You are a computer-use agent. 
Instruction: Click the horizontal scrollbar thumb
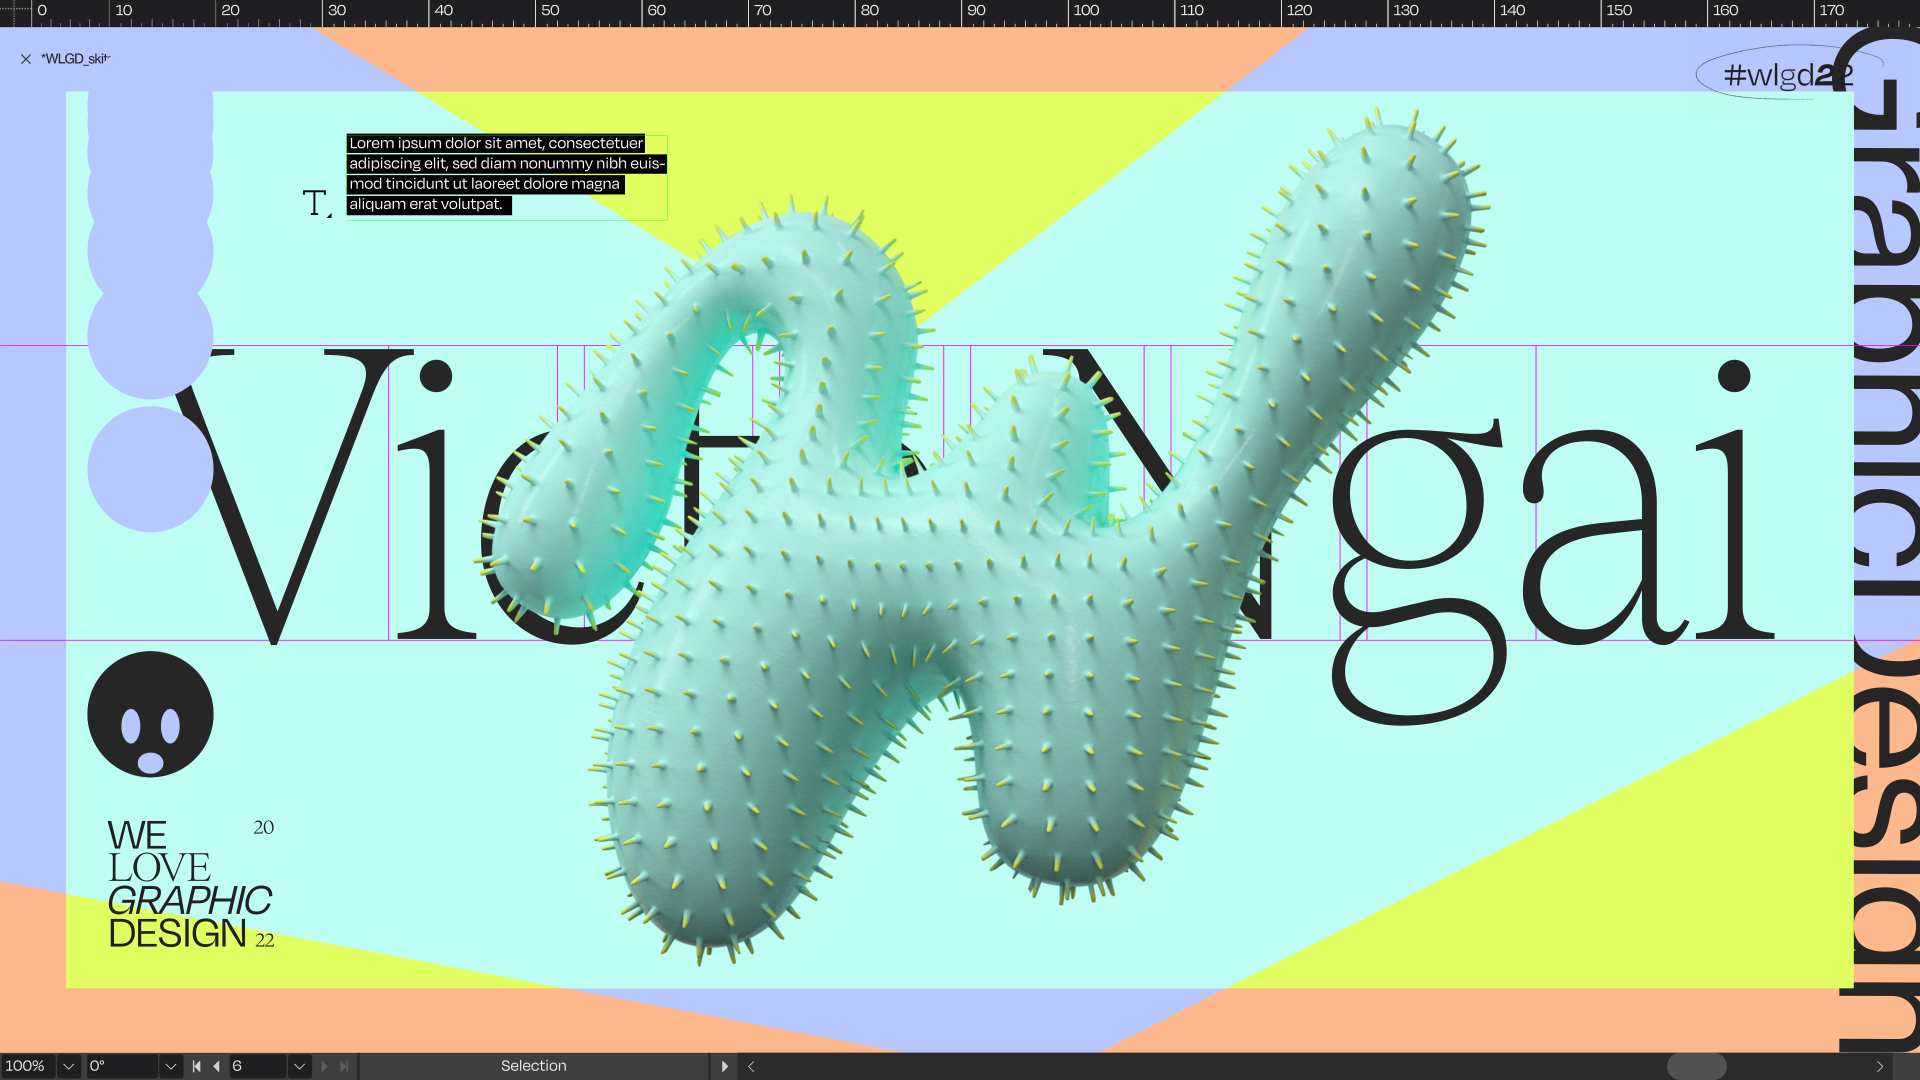1696,1066
